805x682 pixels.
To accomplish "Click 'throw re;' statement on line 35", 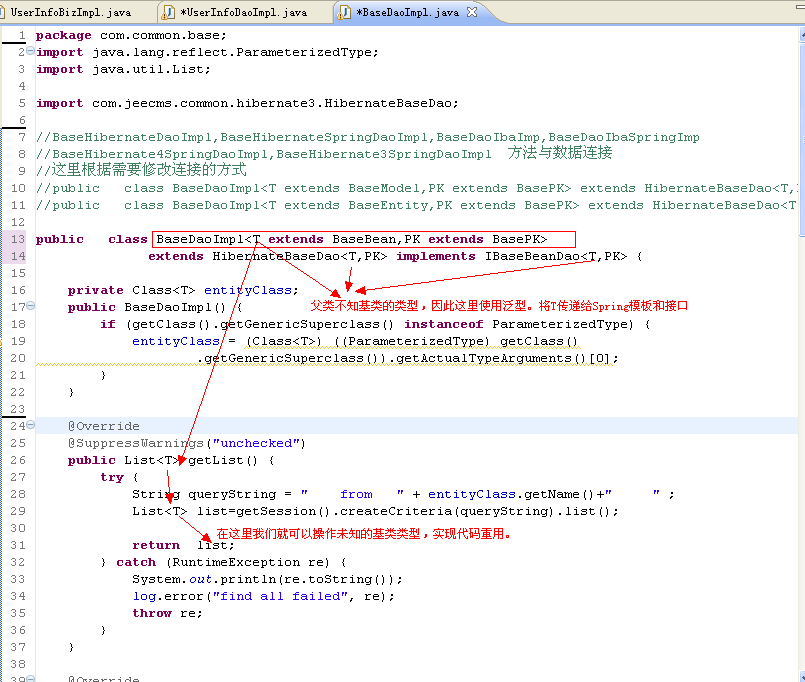I will (x=167, y=613).
